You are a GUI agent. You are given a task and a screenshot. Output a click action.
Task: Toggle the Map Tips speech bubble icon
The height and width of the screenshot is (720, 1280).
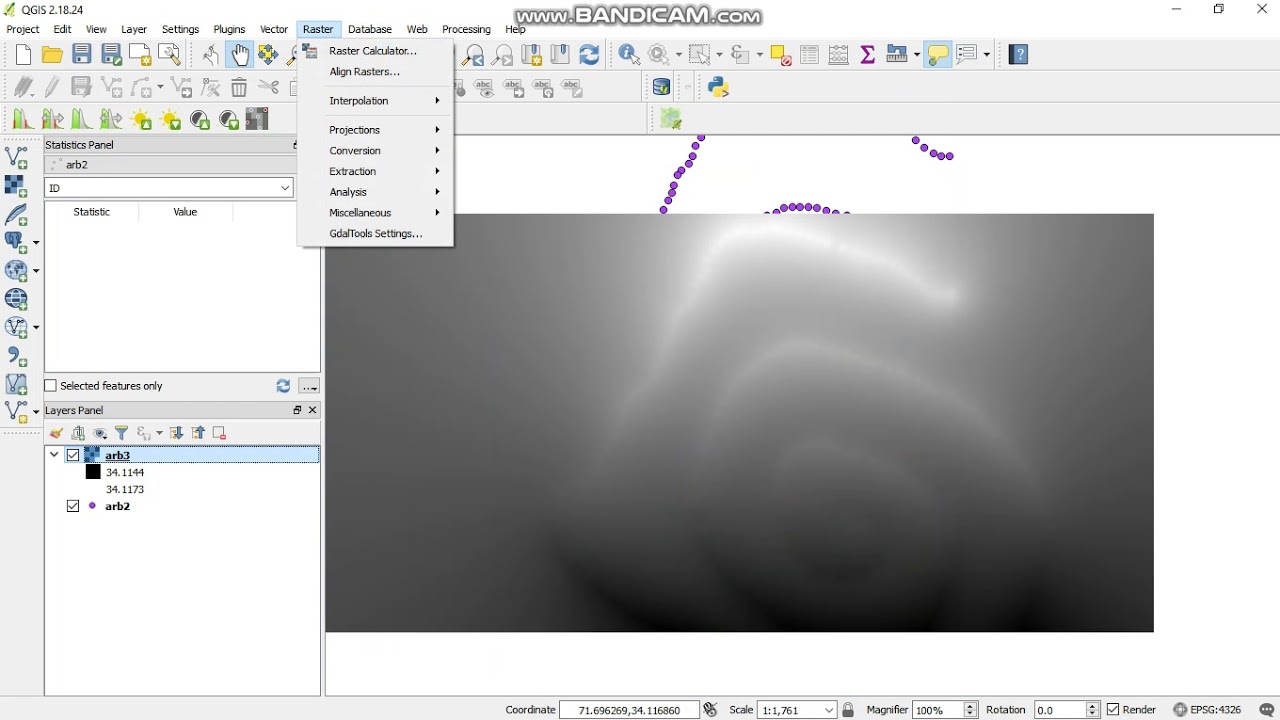pos(938,55)
